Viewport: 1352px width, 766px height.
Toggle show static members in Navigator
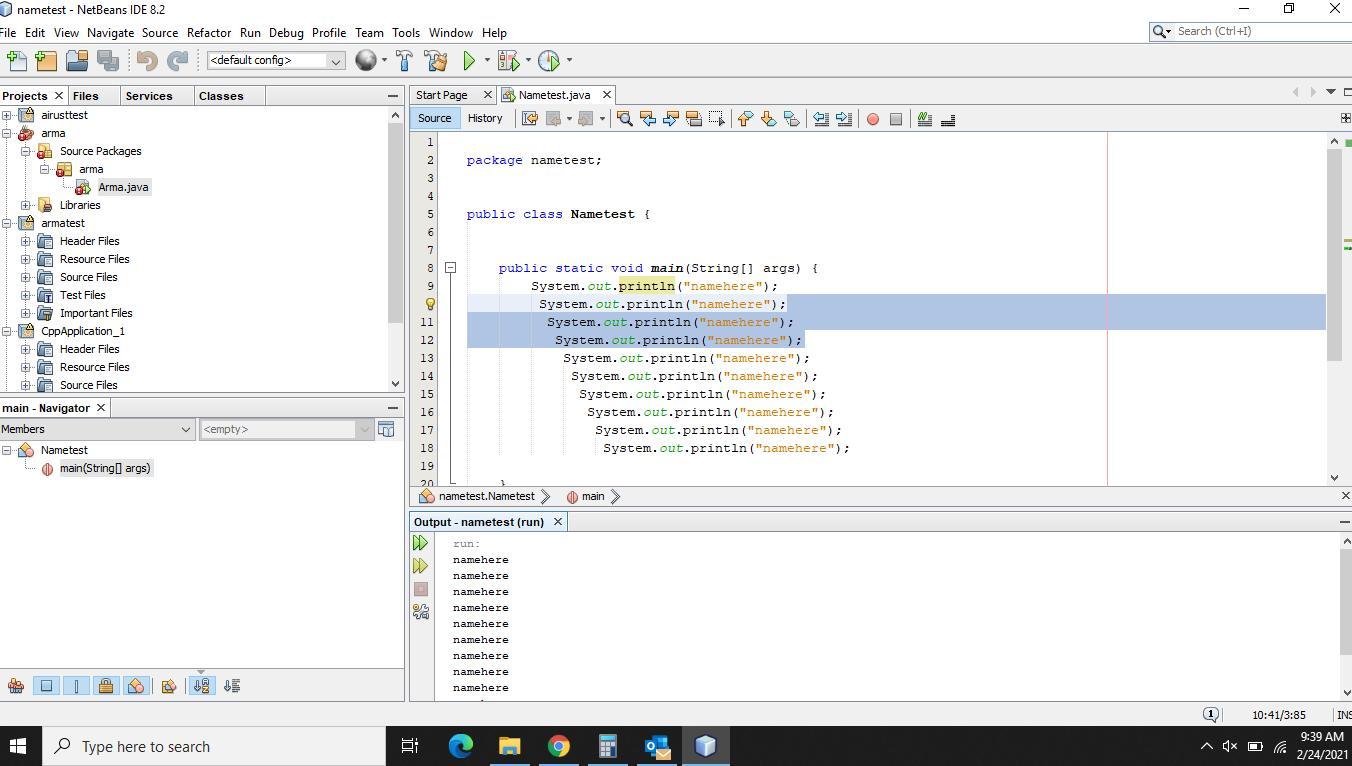click(x=76, y=686)
